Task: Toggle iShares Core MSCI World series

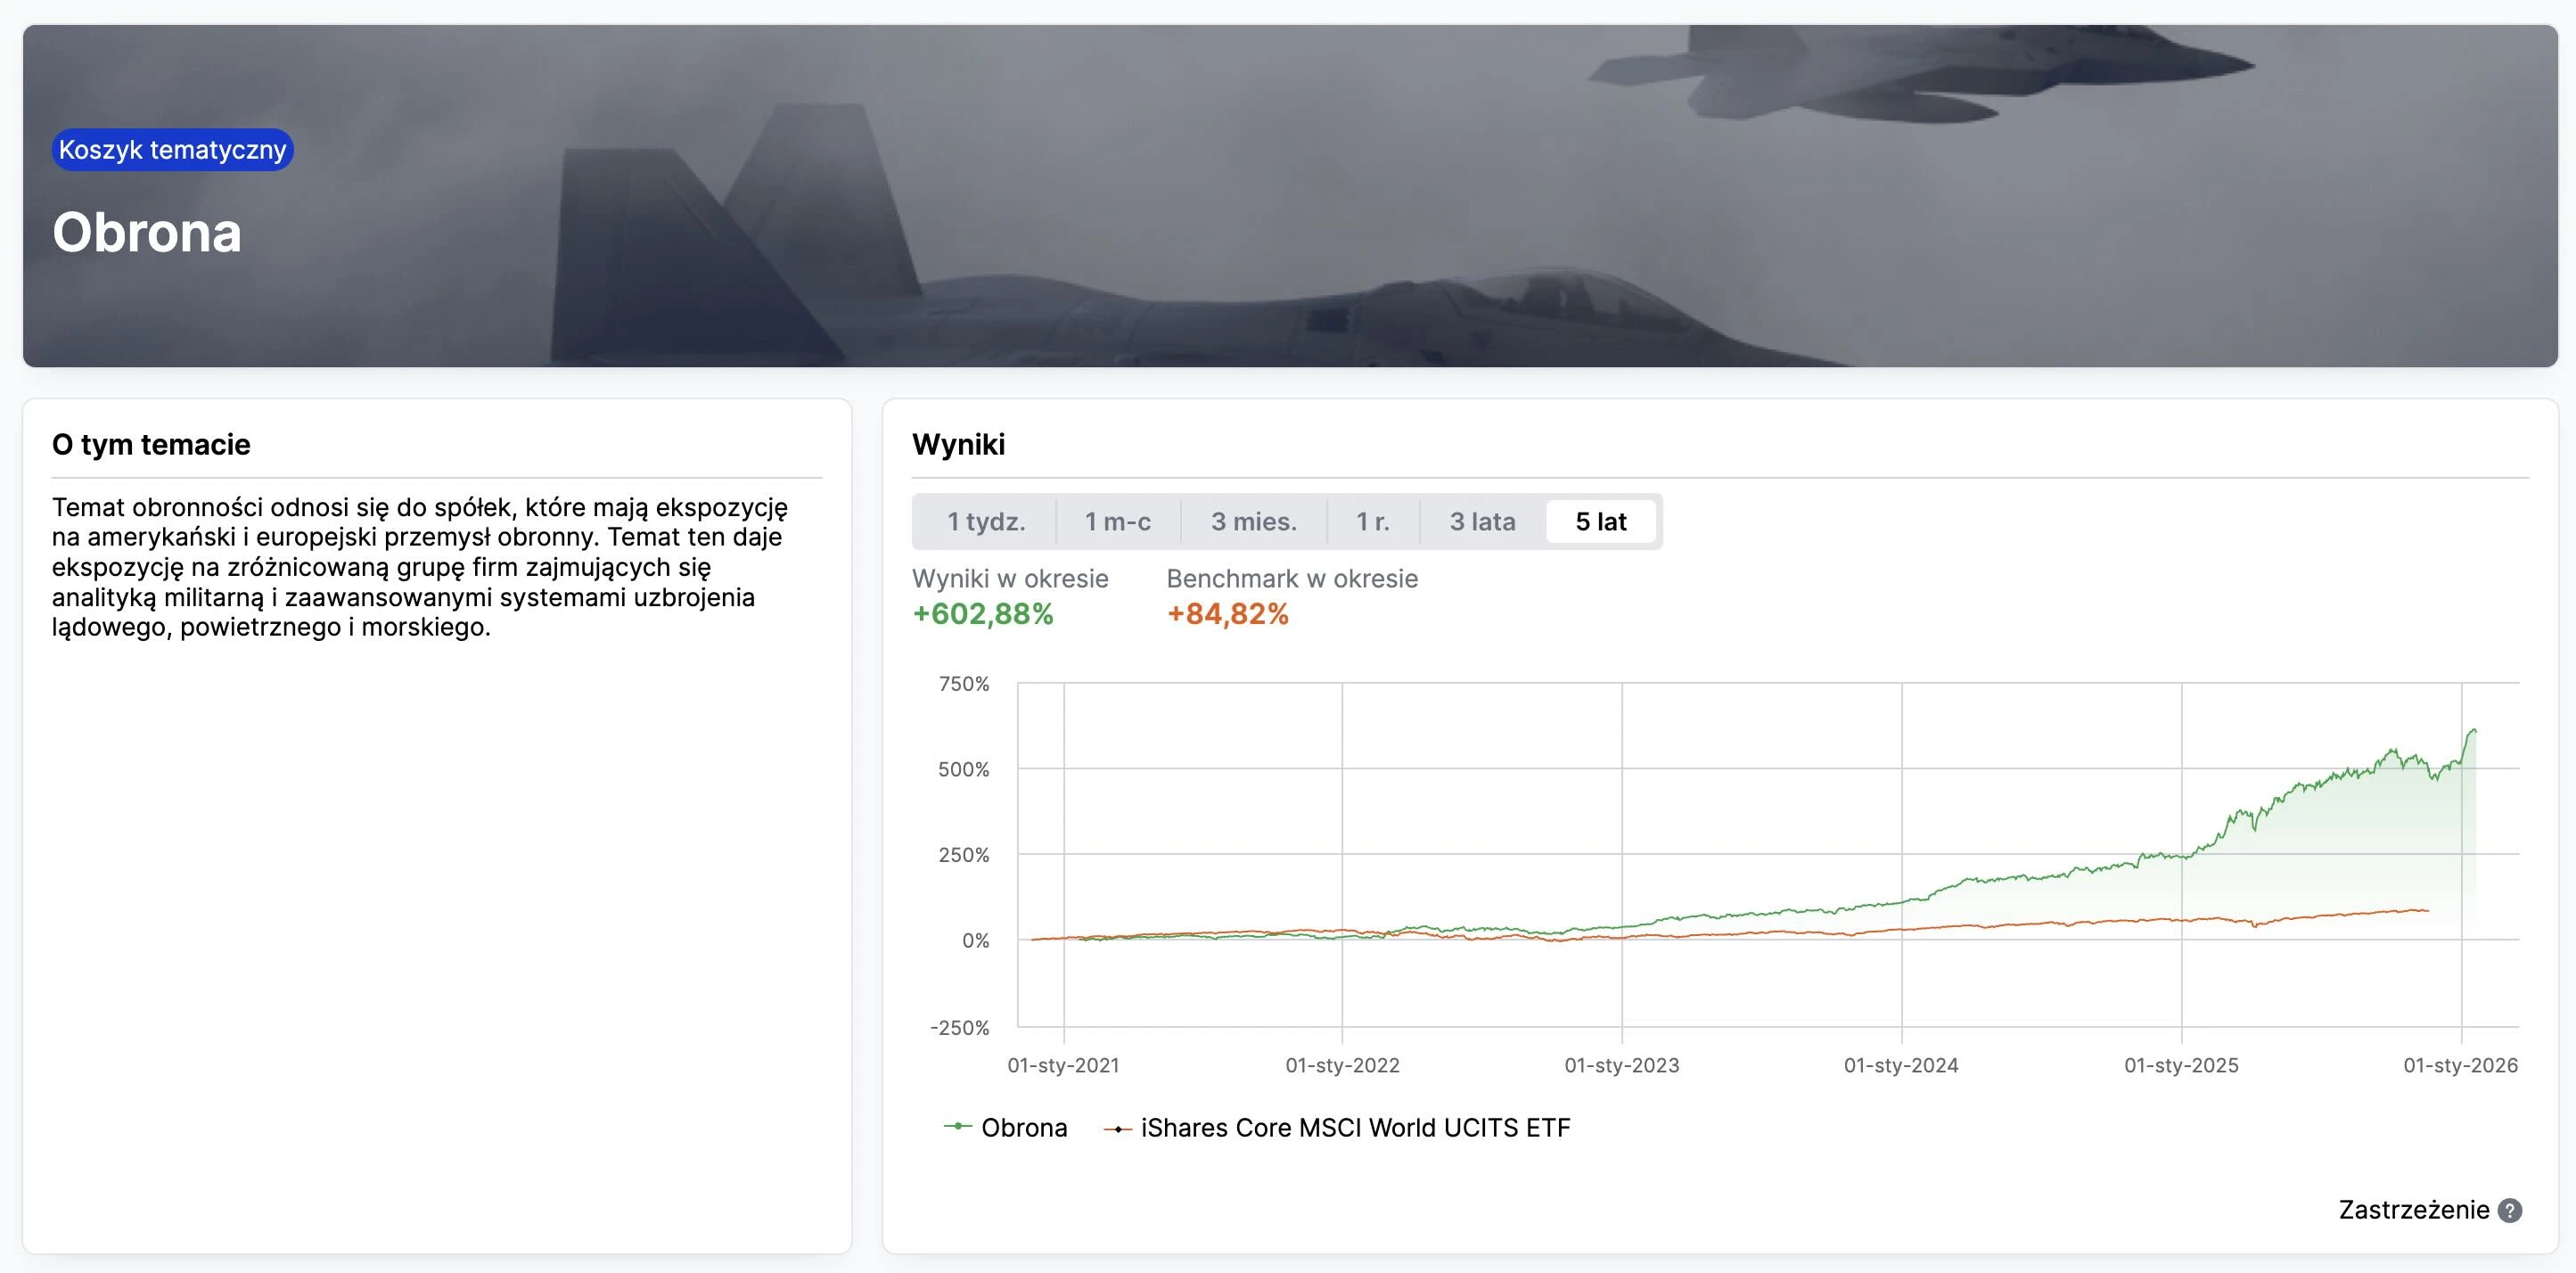Action: tap(1355, 1127)
